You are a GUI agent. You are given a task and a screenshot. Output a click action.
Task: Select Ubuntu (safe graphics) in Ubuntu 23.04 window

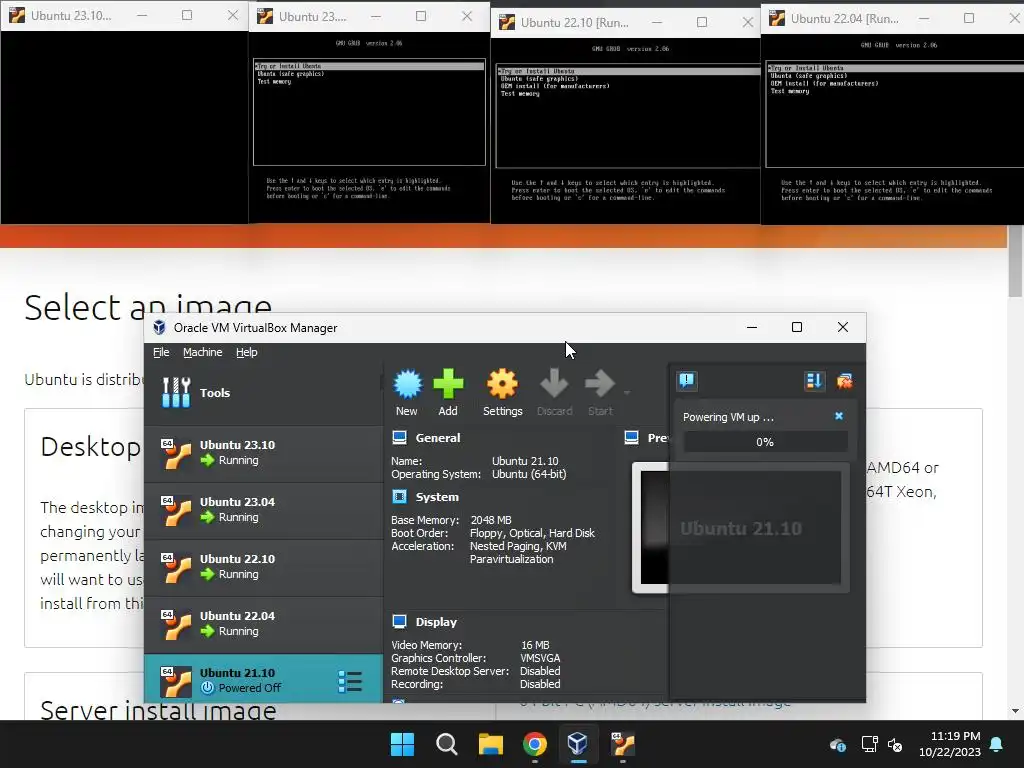click(291, 74)
